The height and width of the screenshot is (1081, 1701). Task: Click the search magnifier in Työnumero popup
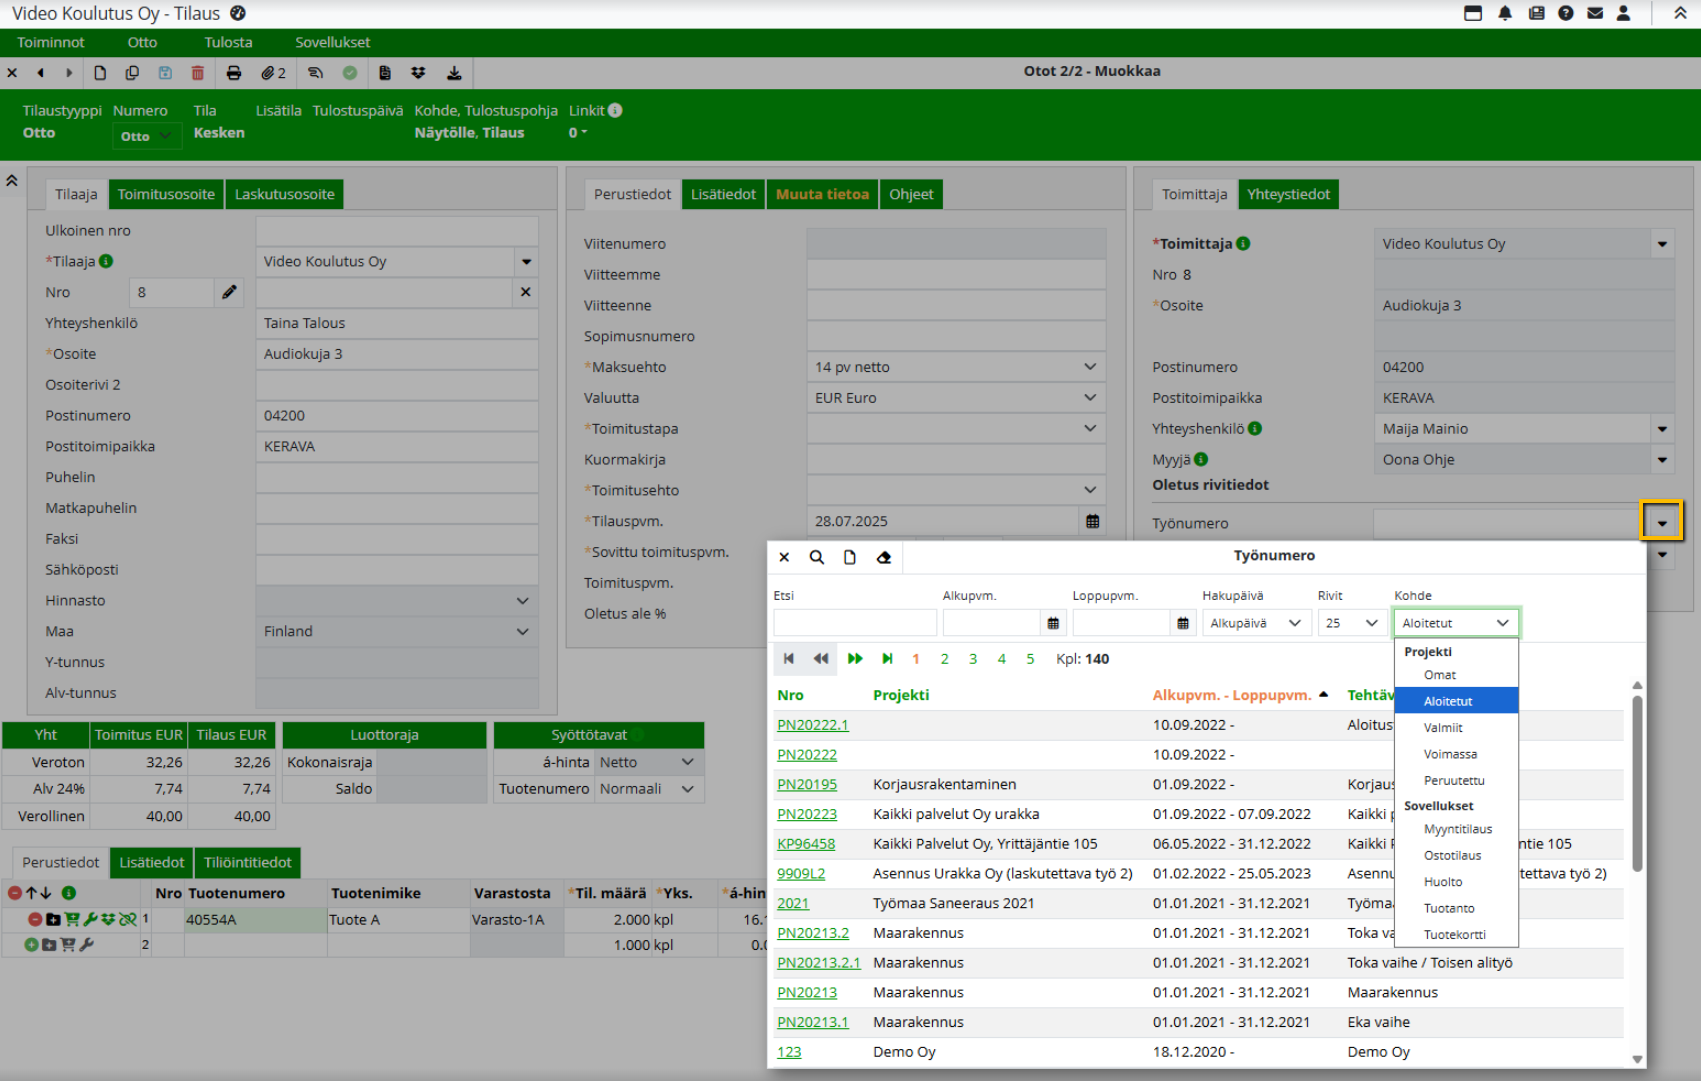[x=817, y=558]
